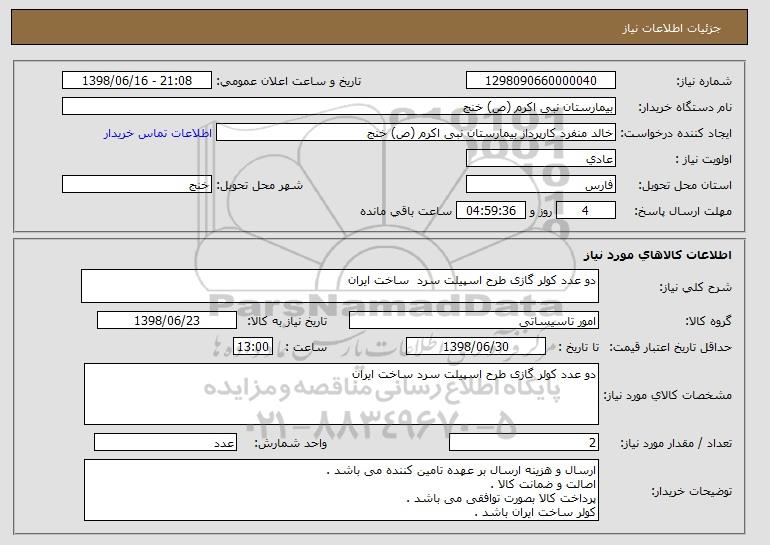Click the label تاریخ و ساعت اعلان عمومی
This screenshot has width=770, height=545.
[x=289, y=81]
